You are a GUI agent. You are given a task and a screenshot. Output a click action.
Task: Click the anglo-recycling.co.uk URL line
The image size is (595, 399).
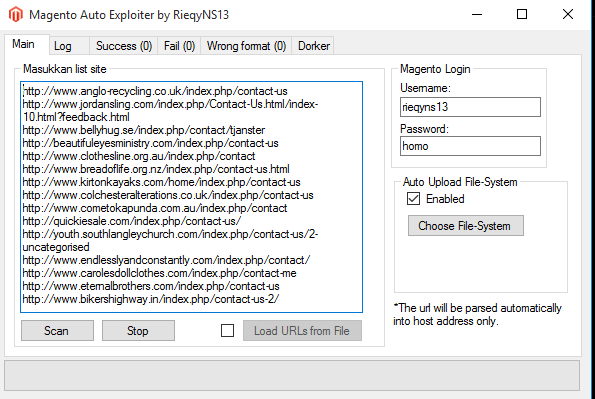point(155,91)
